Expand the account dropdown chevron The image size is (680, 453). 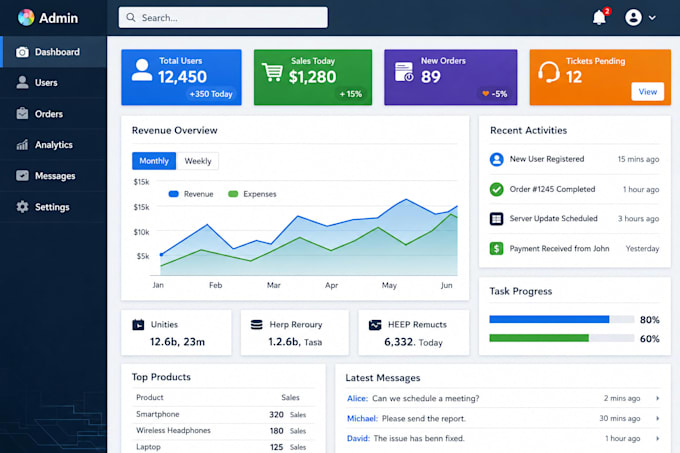point(652,18)
